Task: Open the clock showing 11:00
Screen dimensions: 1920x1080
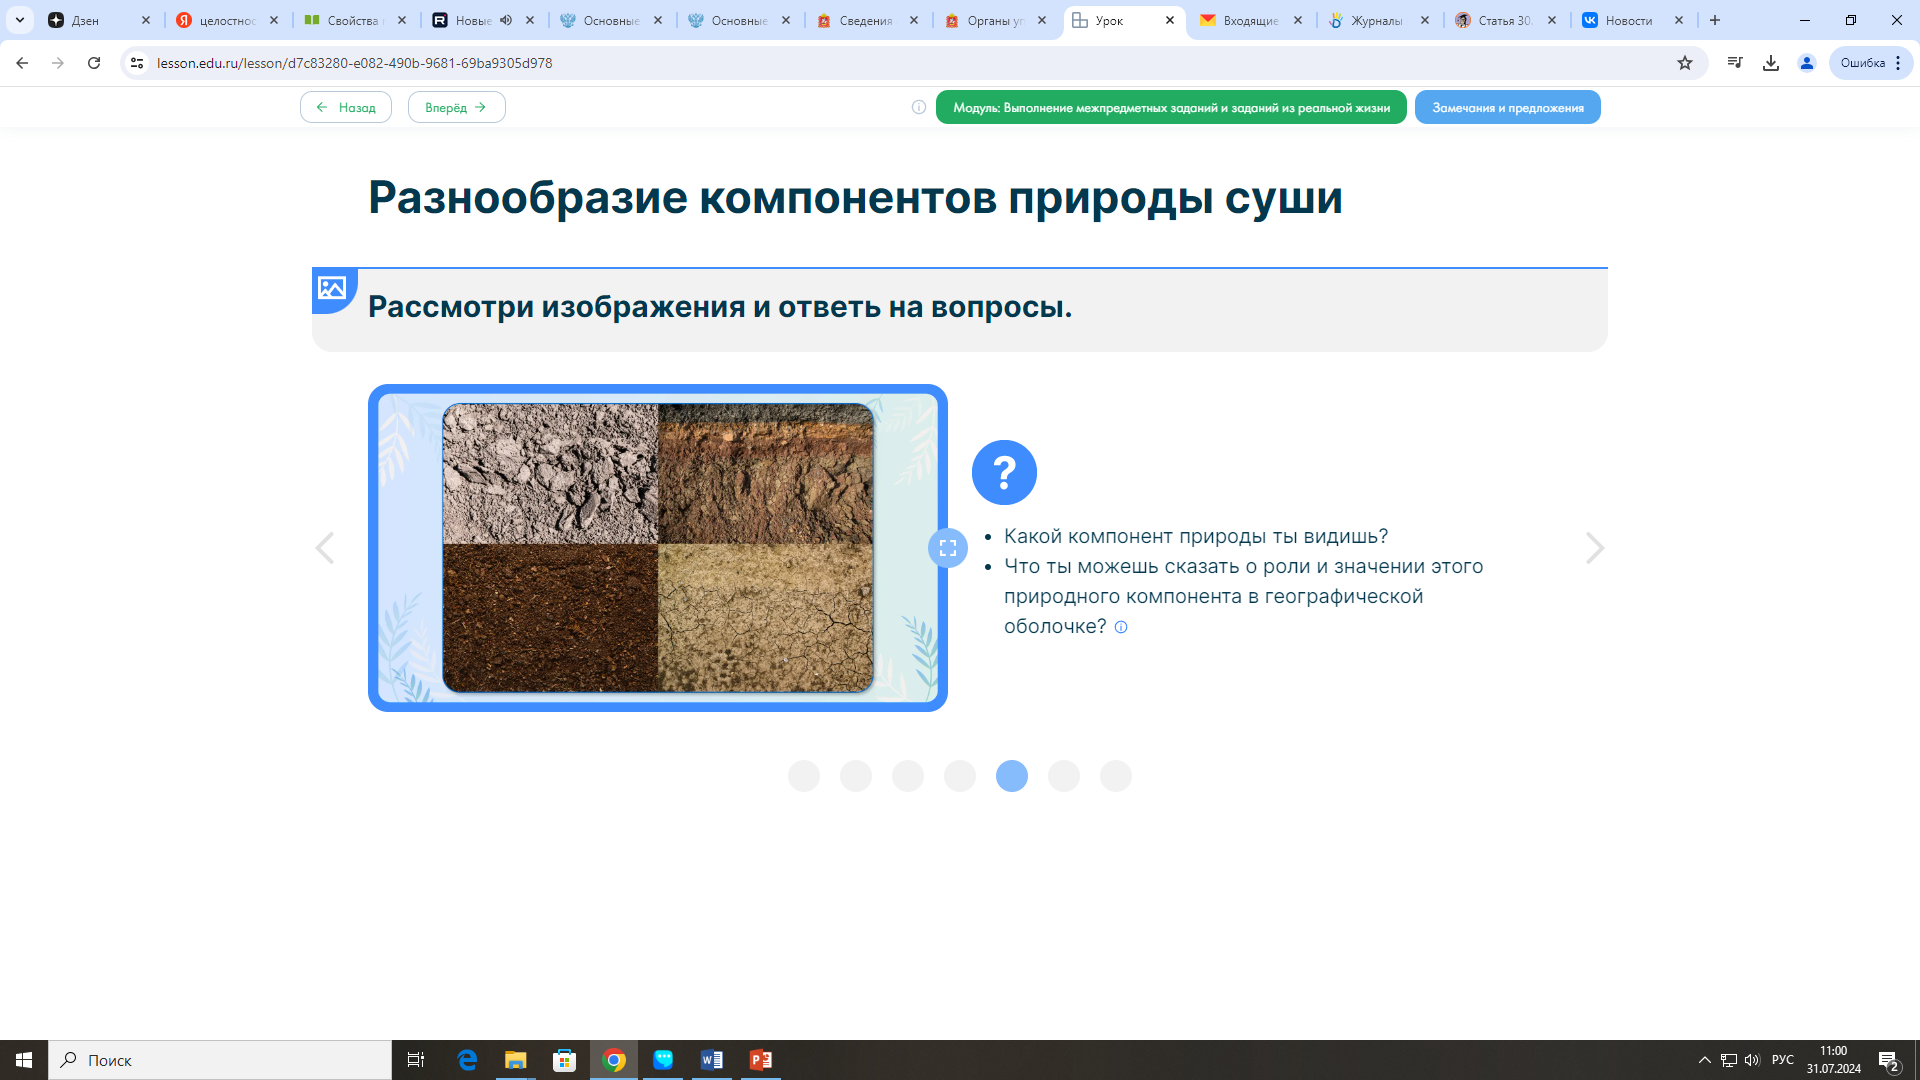Action: pyautogui.click(x=1834, y=1060)
